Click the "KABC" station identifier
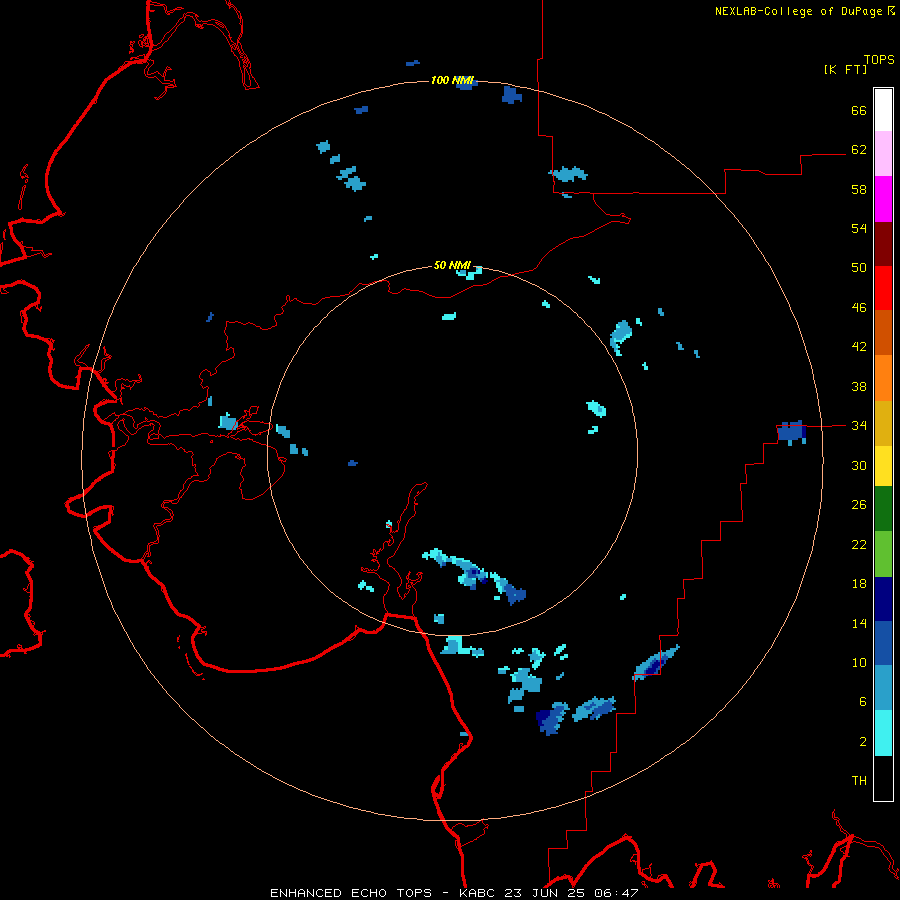Screen dimensions: 900x900 [x=478, y=893]
